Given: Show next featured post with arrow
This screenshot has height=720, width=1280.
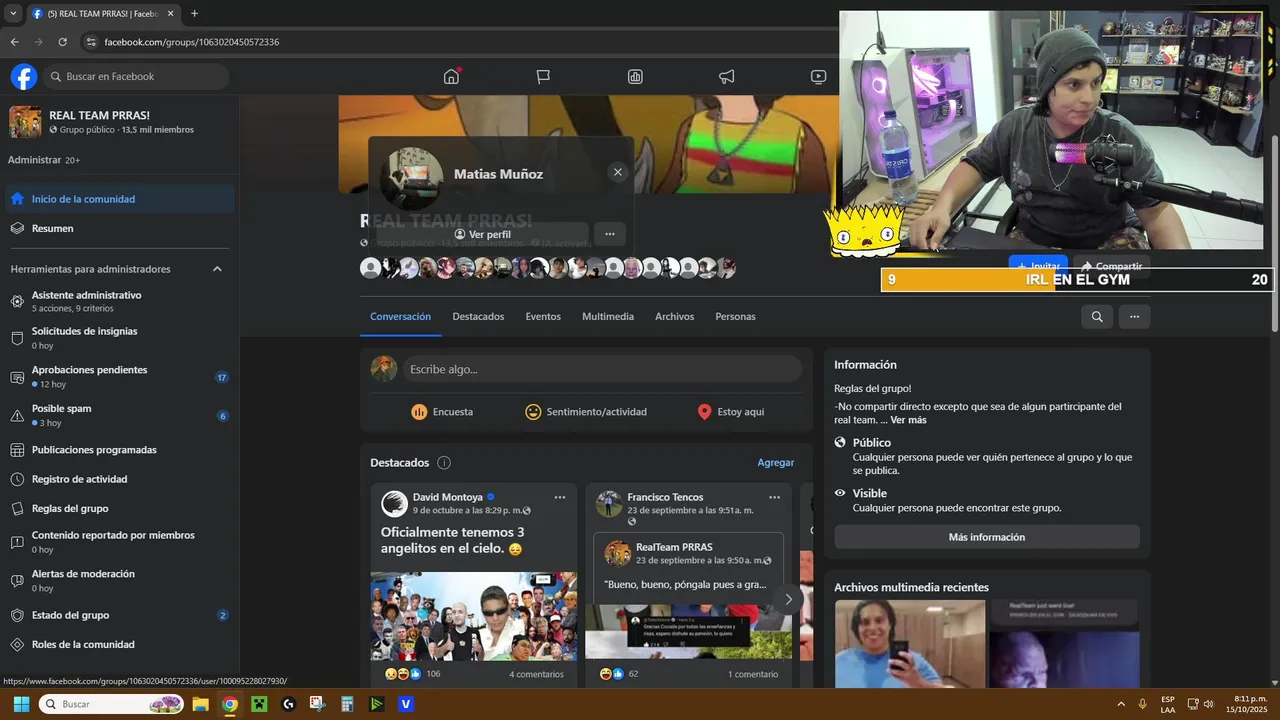Looking at the screenshot, I should point(788,599).
